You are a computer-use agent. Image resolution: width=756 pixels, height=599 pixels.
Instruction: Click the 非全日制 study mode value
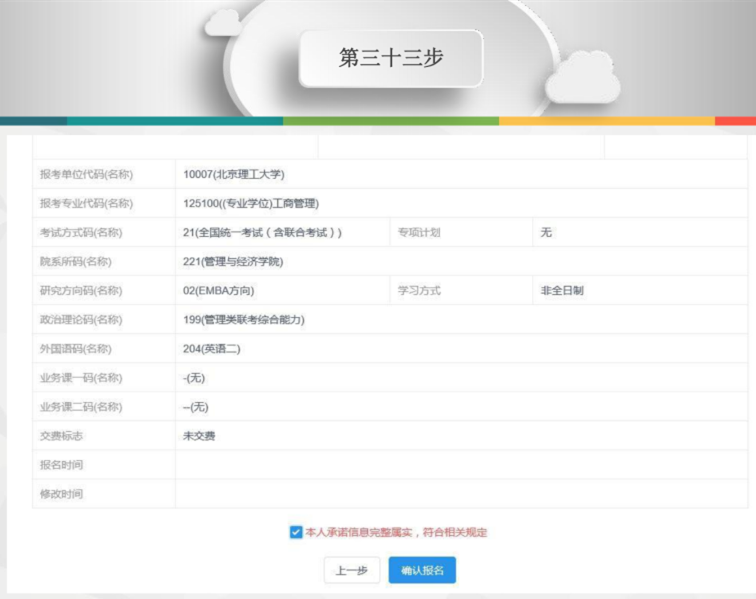pos(562,290)
